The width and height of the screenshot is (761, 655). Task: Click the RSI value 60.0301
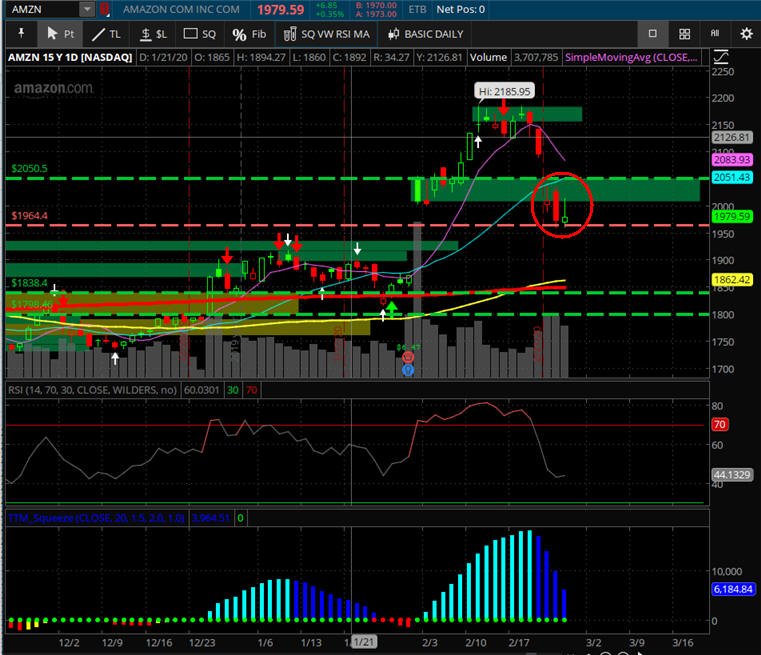(201, 390)
